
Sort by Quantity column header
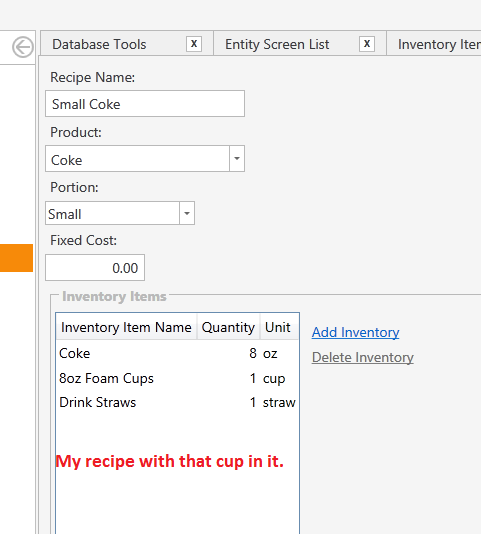tap(228, 327)
